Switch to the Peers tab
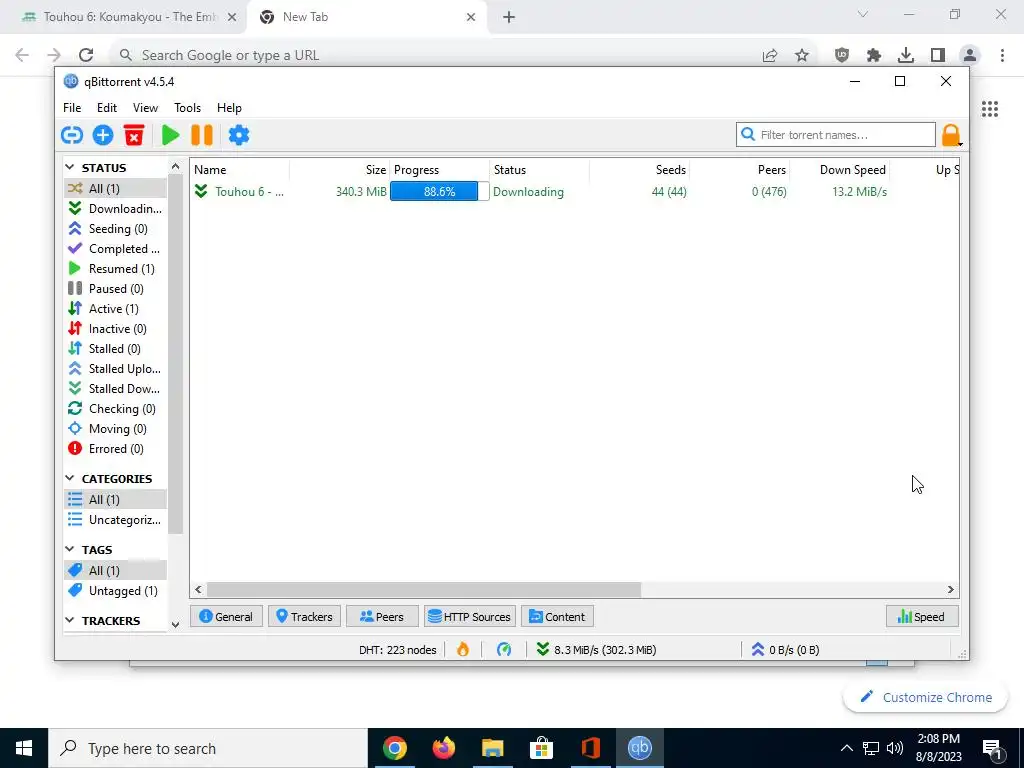The height and width of the screenshot is (768, 1024). (382, 616)
